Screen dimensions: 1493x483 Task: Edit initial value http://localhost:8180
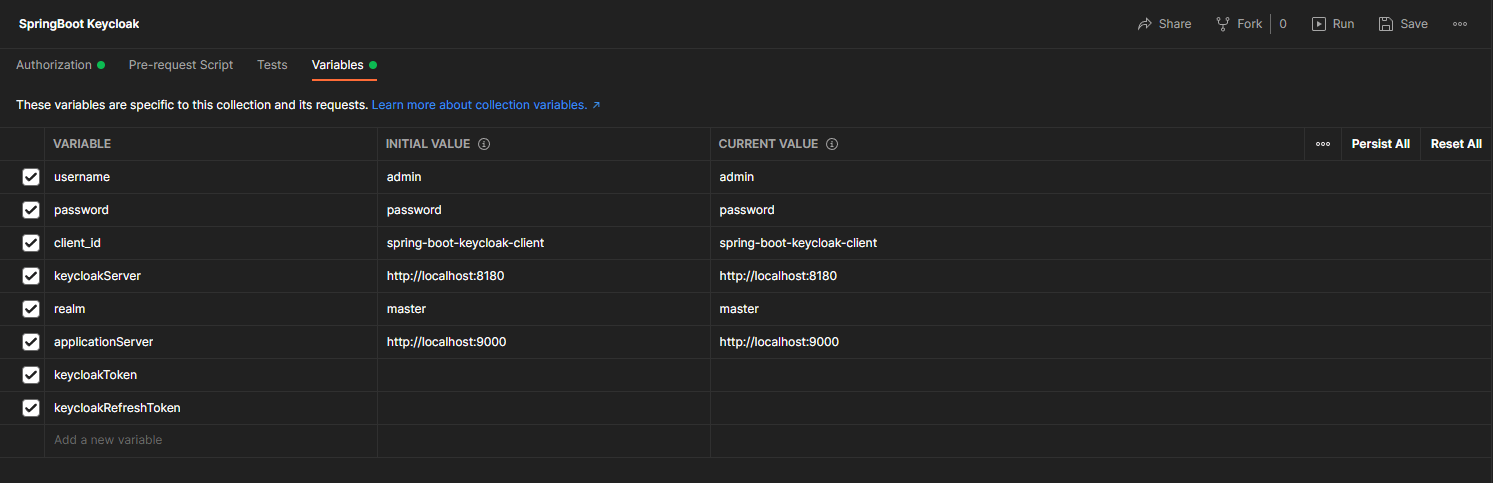544,276
